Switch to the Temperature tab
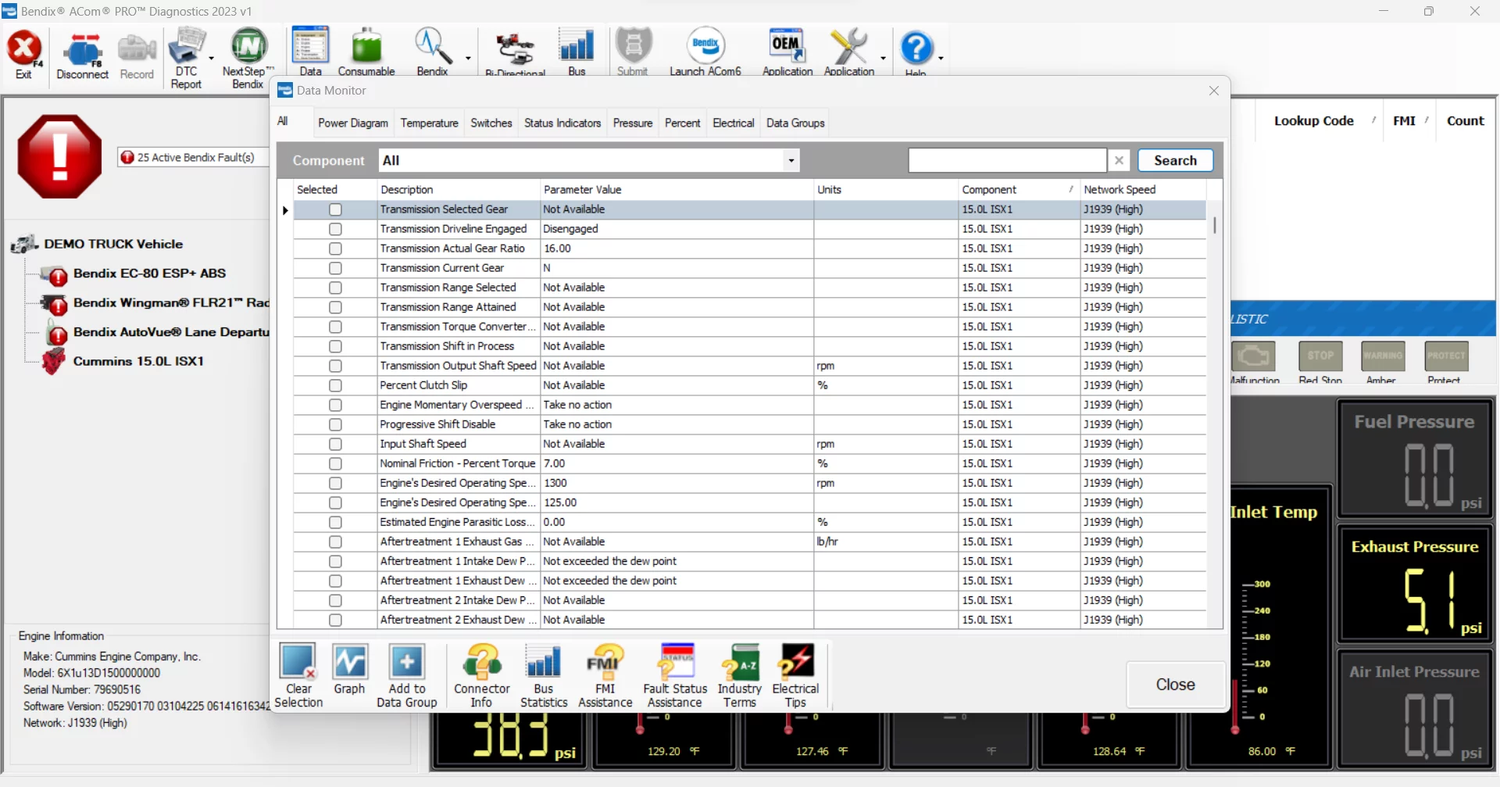The image size is (1500, 787). point(429,123)
